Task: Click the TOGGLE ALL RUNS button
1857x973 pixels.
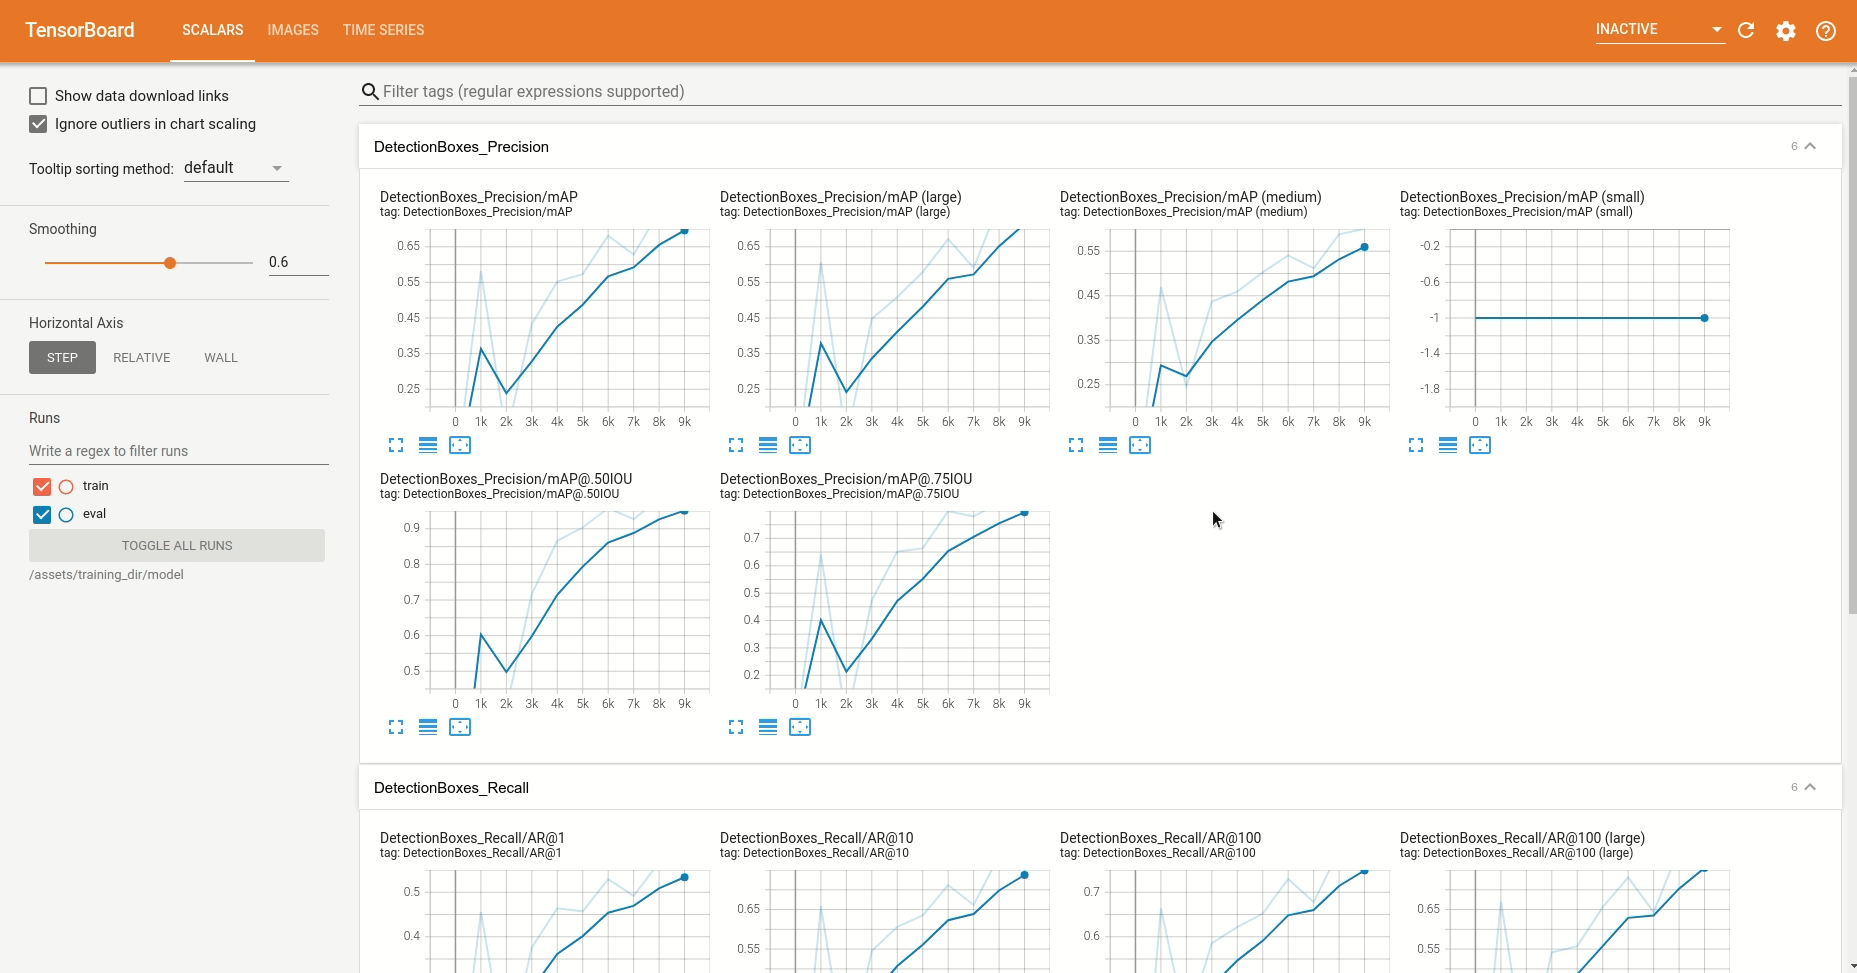Action: [x=177, y=546]
